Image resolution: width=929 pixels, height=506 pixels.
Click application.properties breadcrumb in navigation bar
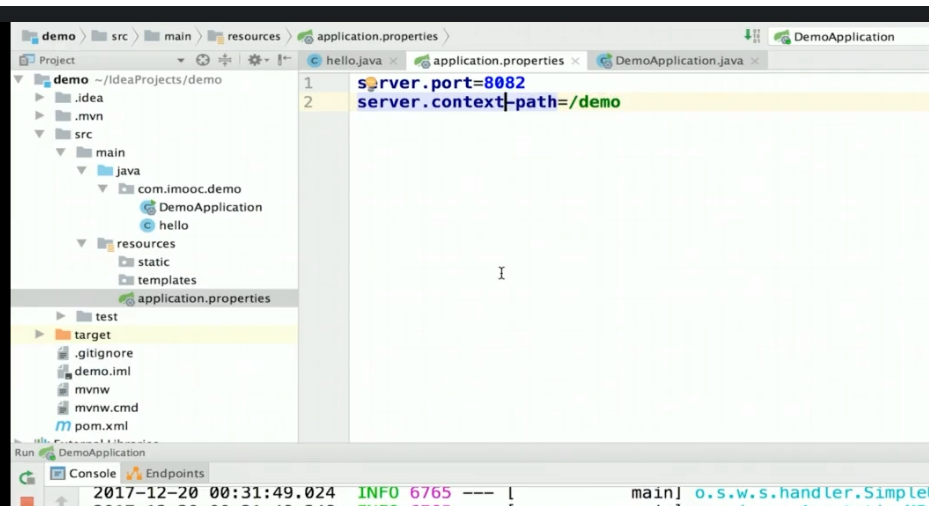click(x=368, y=36)
